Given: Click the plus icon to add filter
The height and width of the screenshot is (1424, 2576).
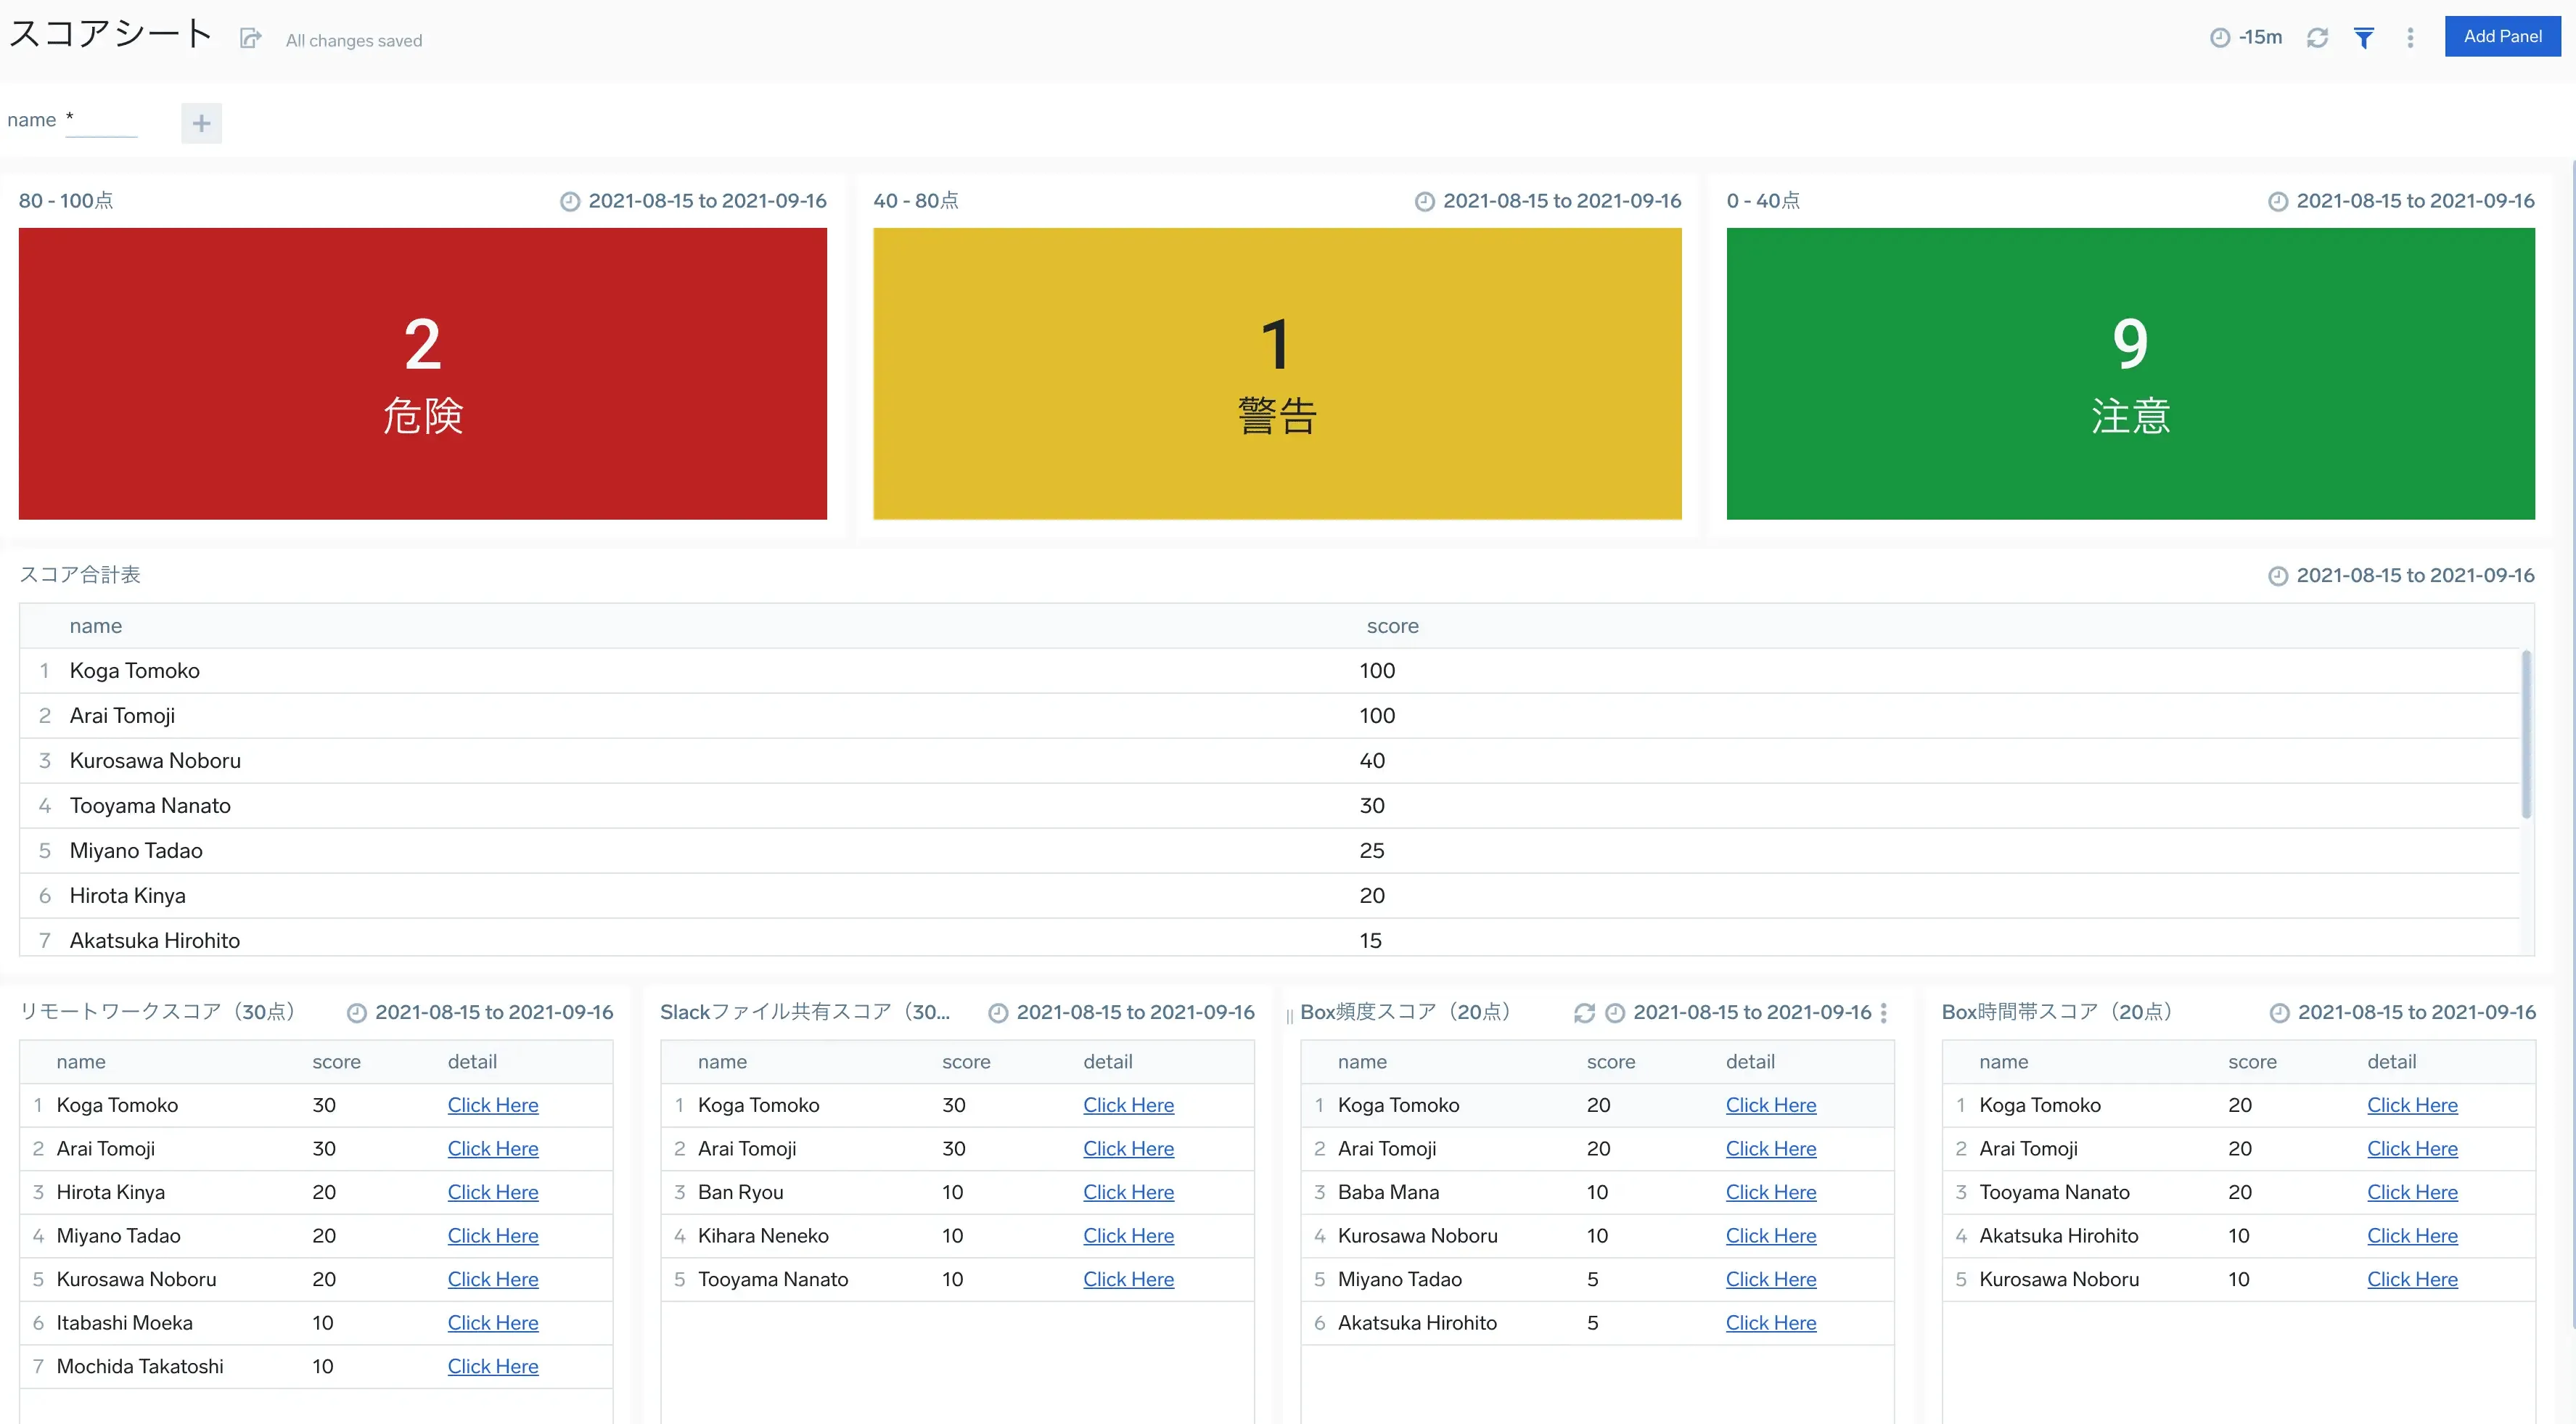Looking at the screenshot, I should (201, 123).
